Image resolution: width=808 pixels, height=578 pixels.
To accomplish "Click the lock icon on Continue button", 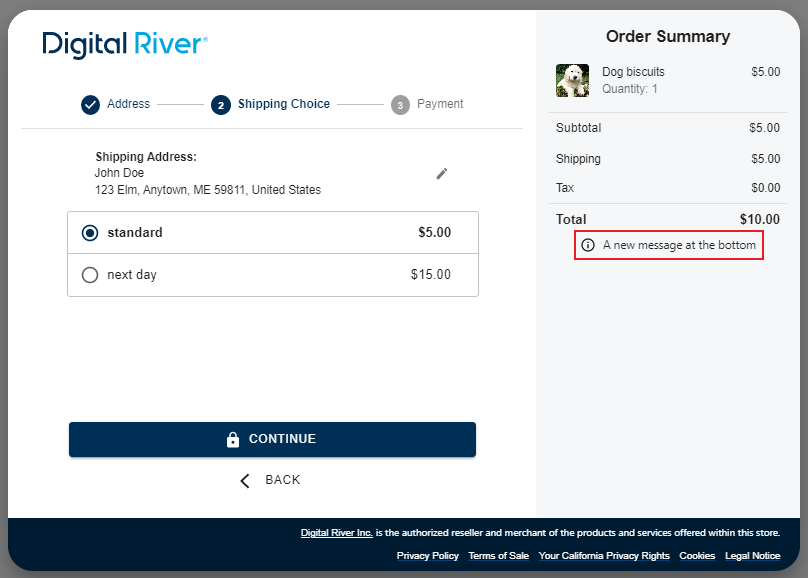I will pyautogui.click(x=233, y=440).
